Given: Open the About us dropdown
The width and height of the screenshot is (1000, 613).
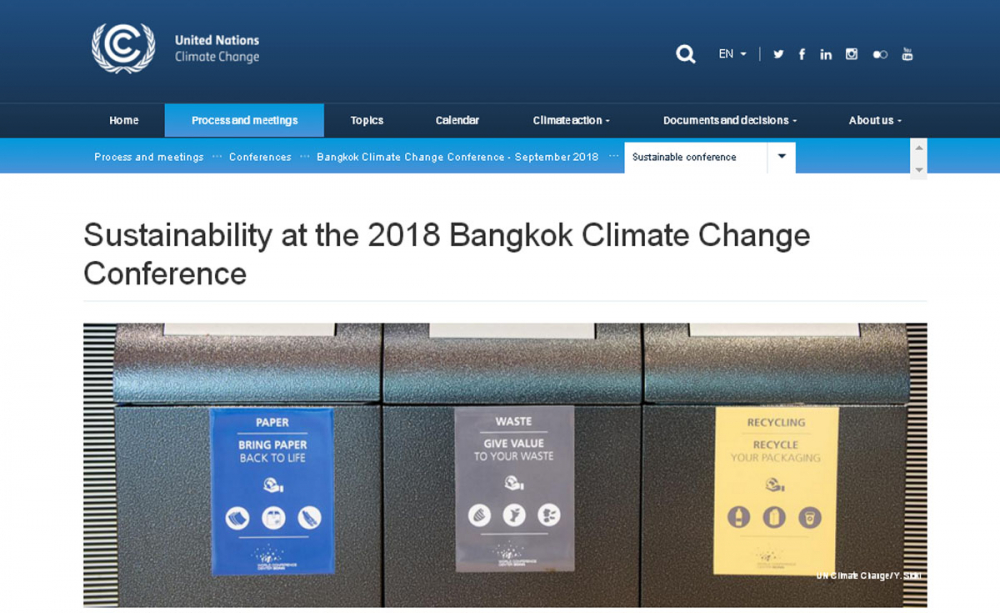Looking at the screenshot, I should tap(874, 119).
